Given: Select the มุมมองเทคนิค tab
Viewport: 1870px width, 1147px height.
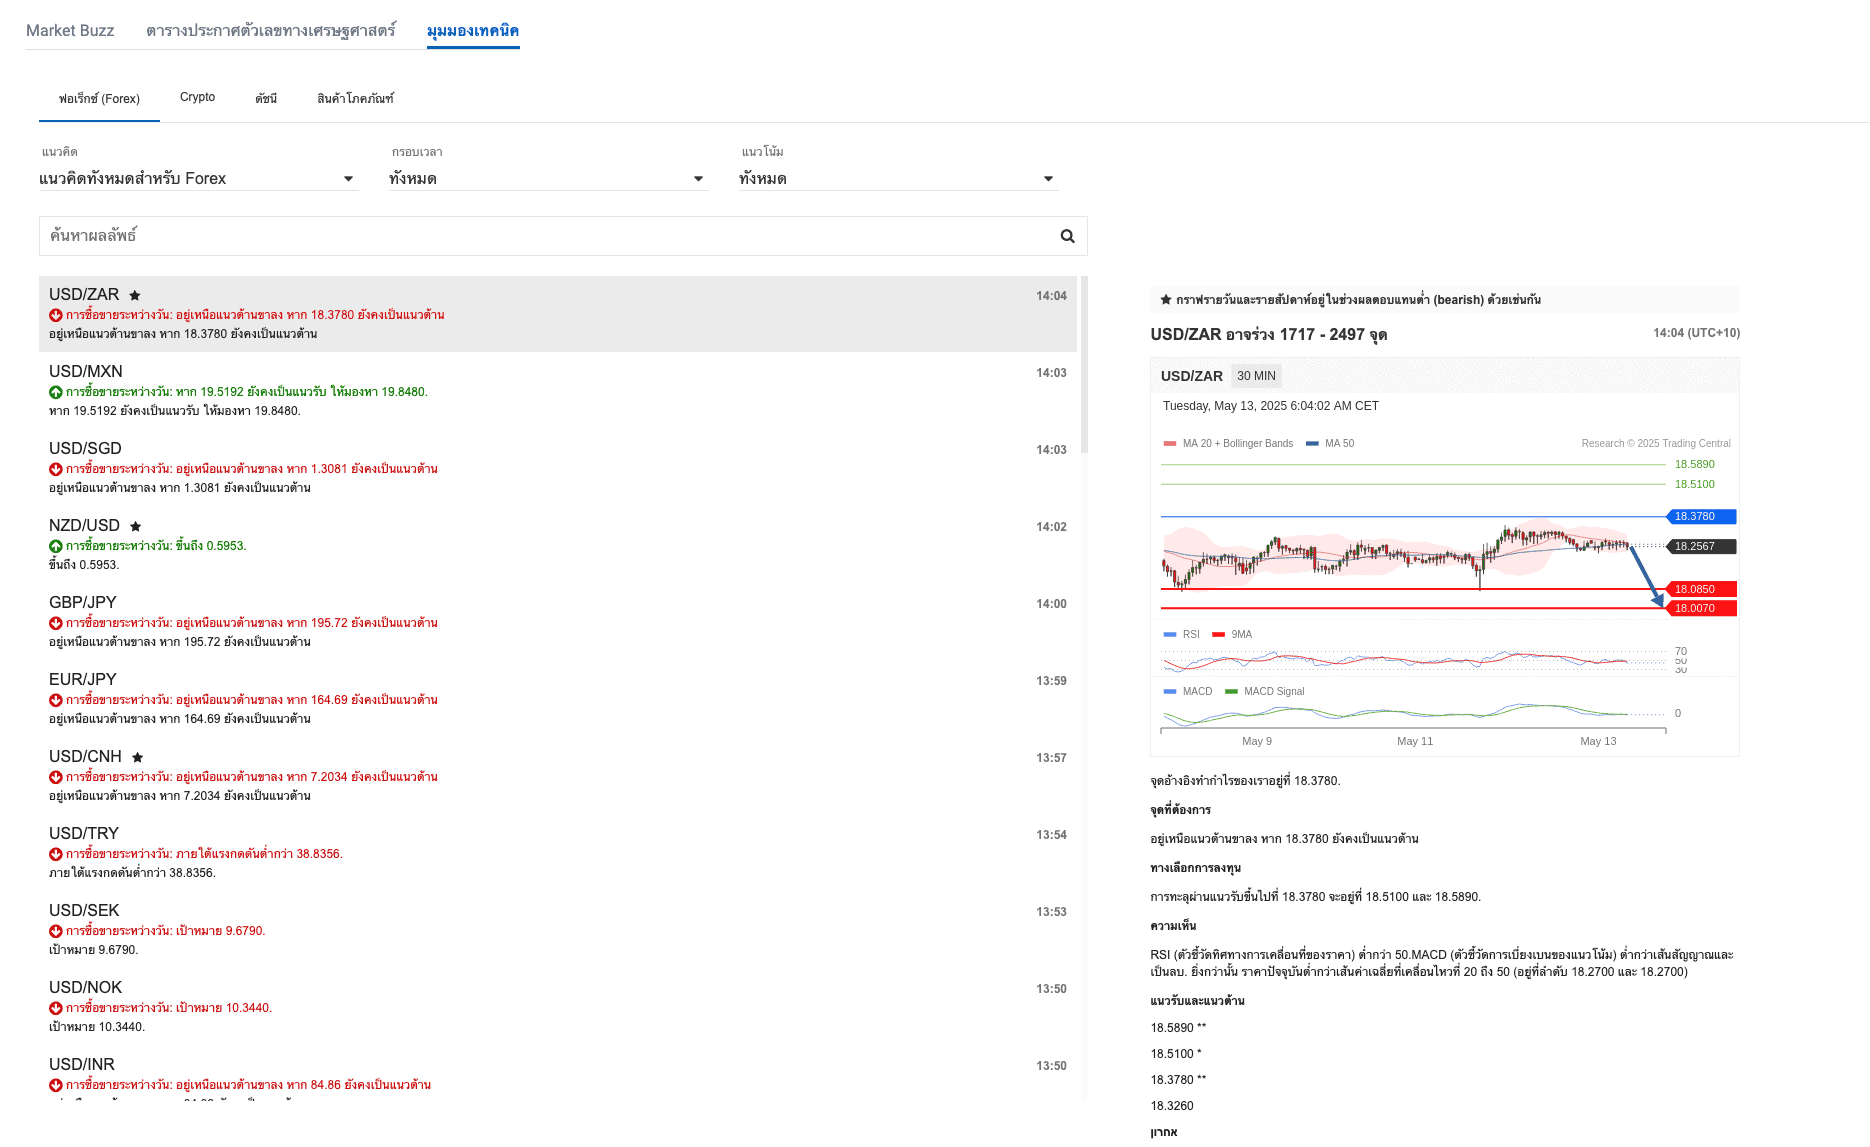Looking at the screenshot, I should coord(473,30).
